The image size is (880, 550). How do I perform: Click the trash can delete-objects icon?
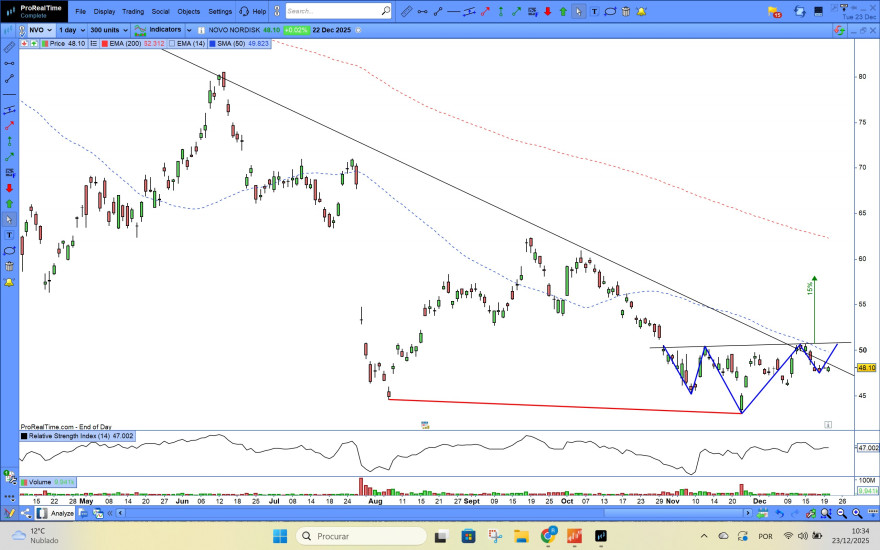(626, 11)
